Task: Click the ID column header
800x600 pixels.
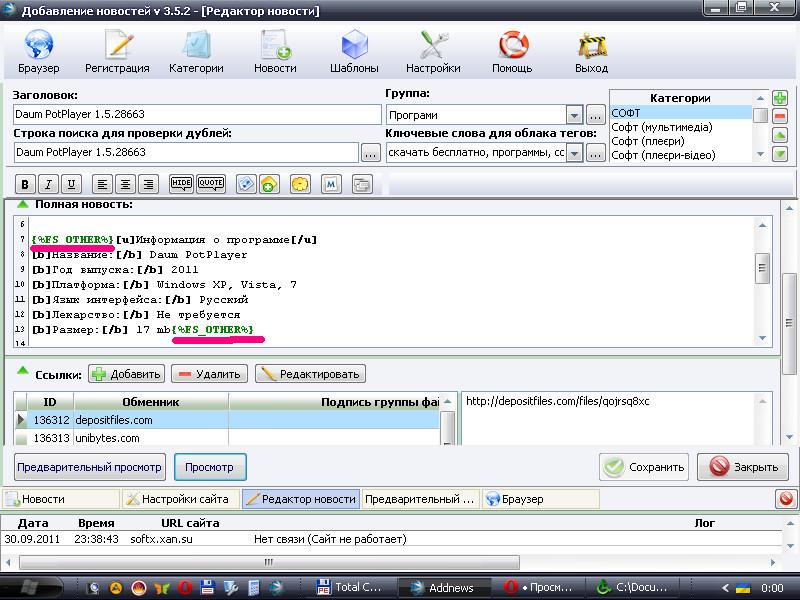Action: tap(50, 402)
